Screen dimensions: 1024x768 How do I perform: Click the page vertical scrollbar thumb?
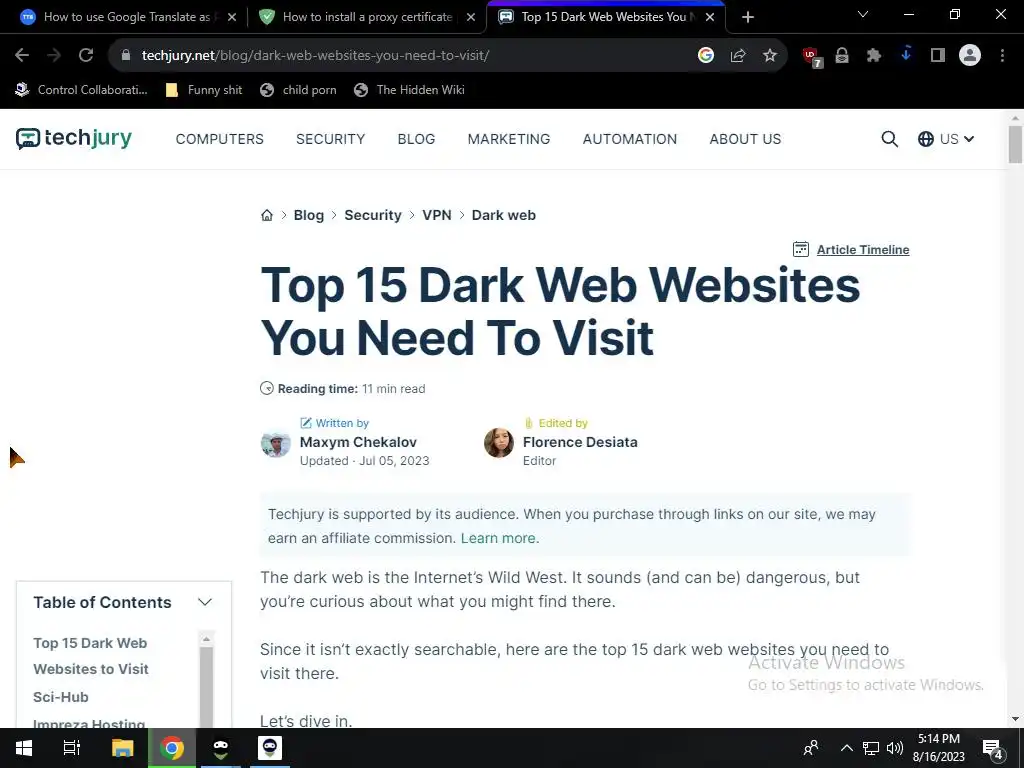pos(1015,144)
